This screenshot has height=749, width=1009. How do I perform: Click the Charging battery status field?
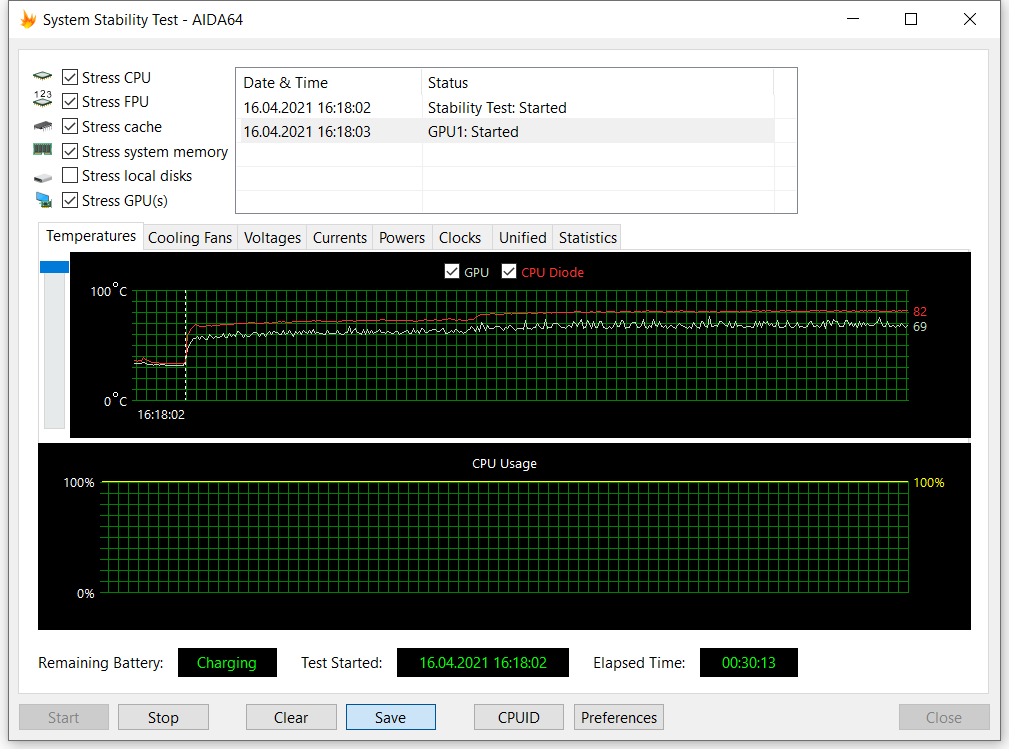pos(227,663)
